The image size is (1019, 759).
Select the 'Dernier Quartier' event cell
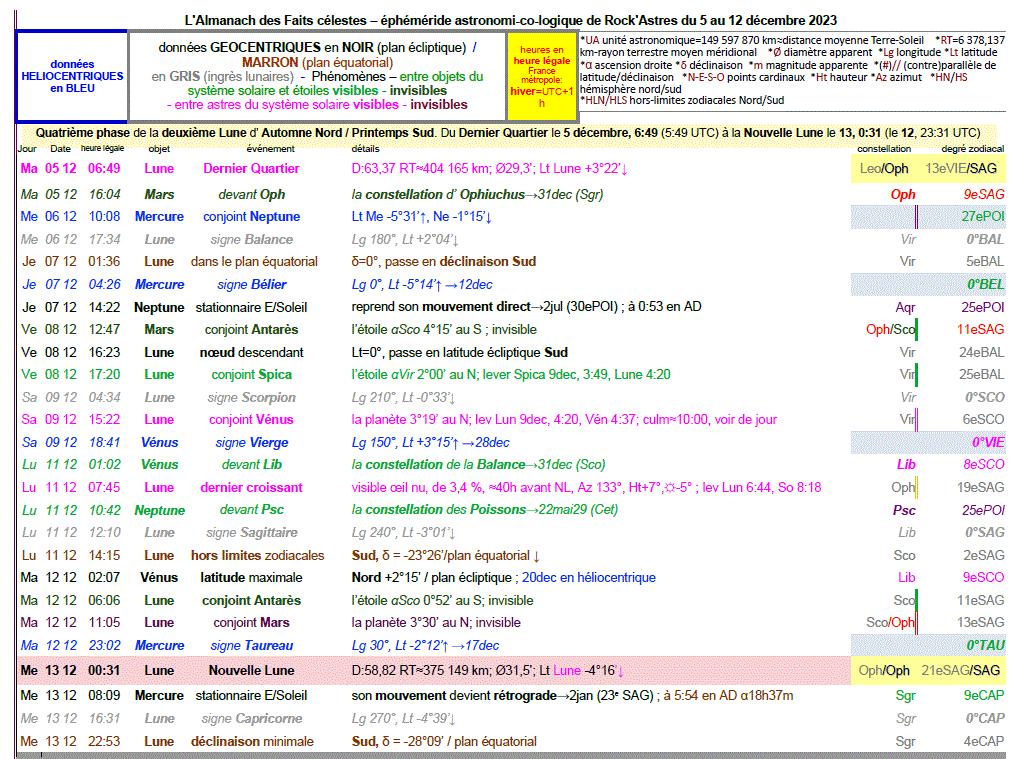click(252, 168)
